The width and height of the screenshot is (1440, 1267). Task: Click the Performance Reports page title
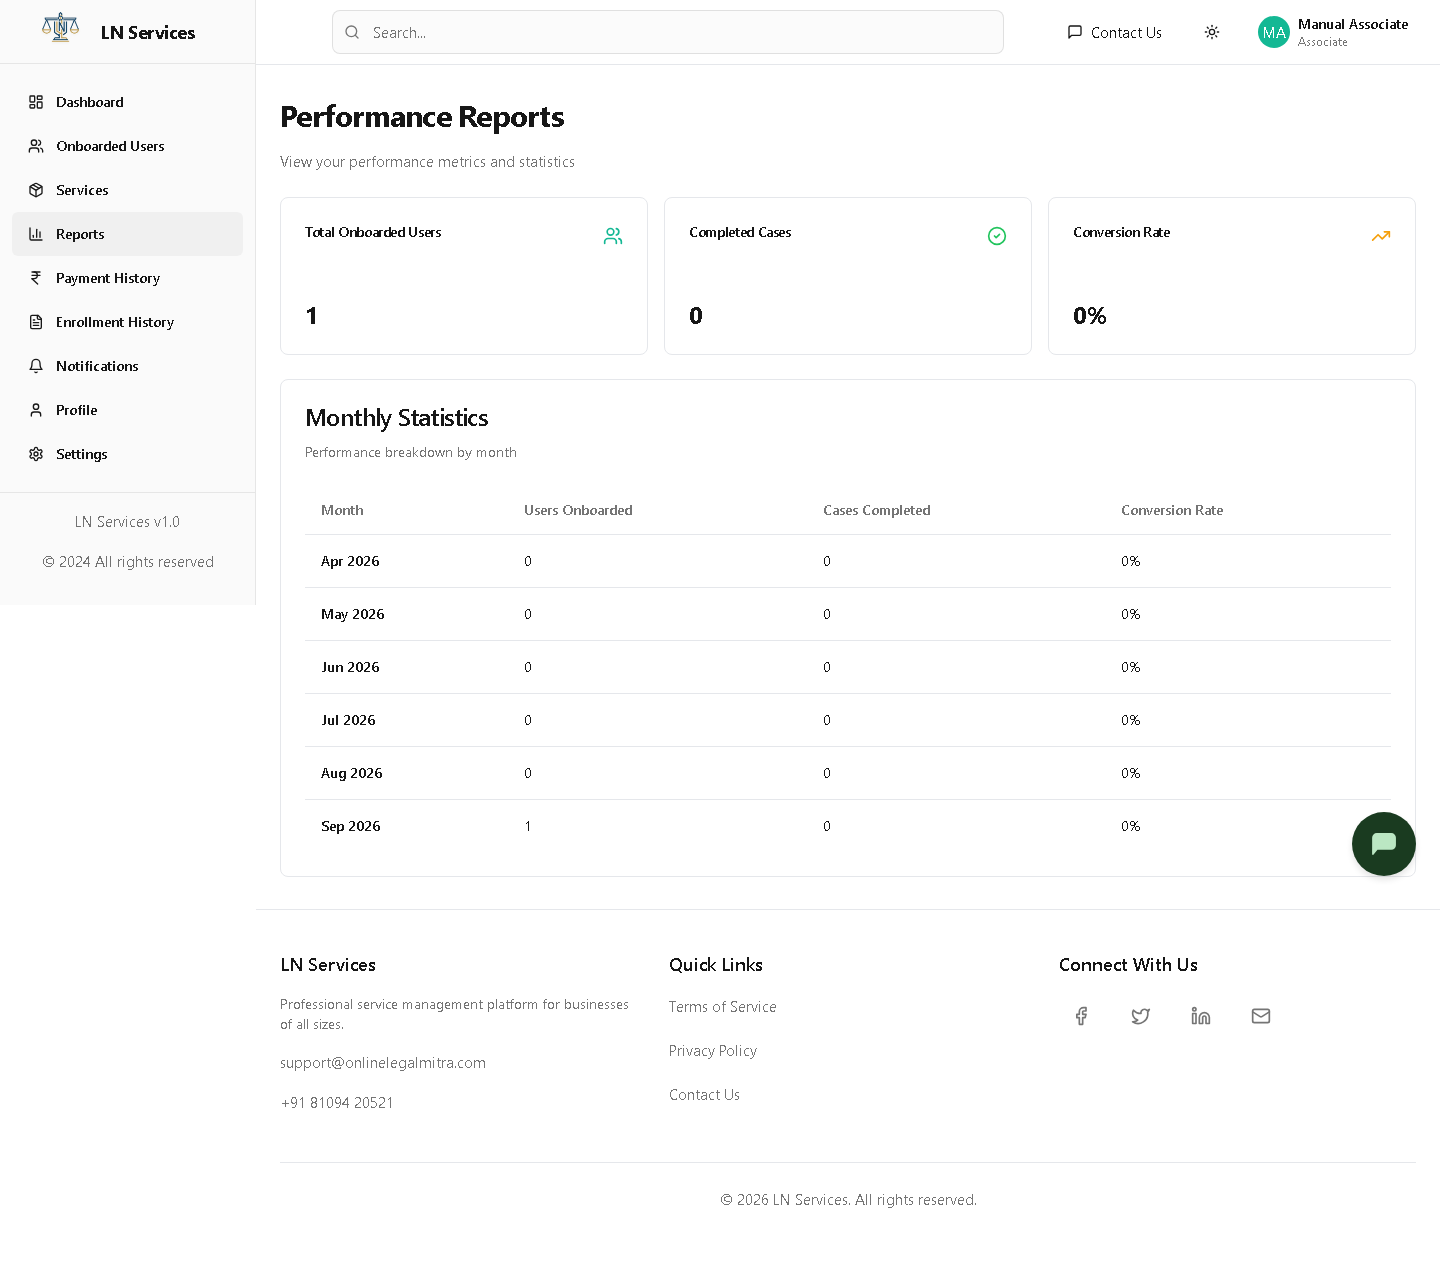[x=422, y=117]
